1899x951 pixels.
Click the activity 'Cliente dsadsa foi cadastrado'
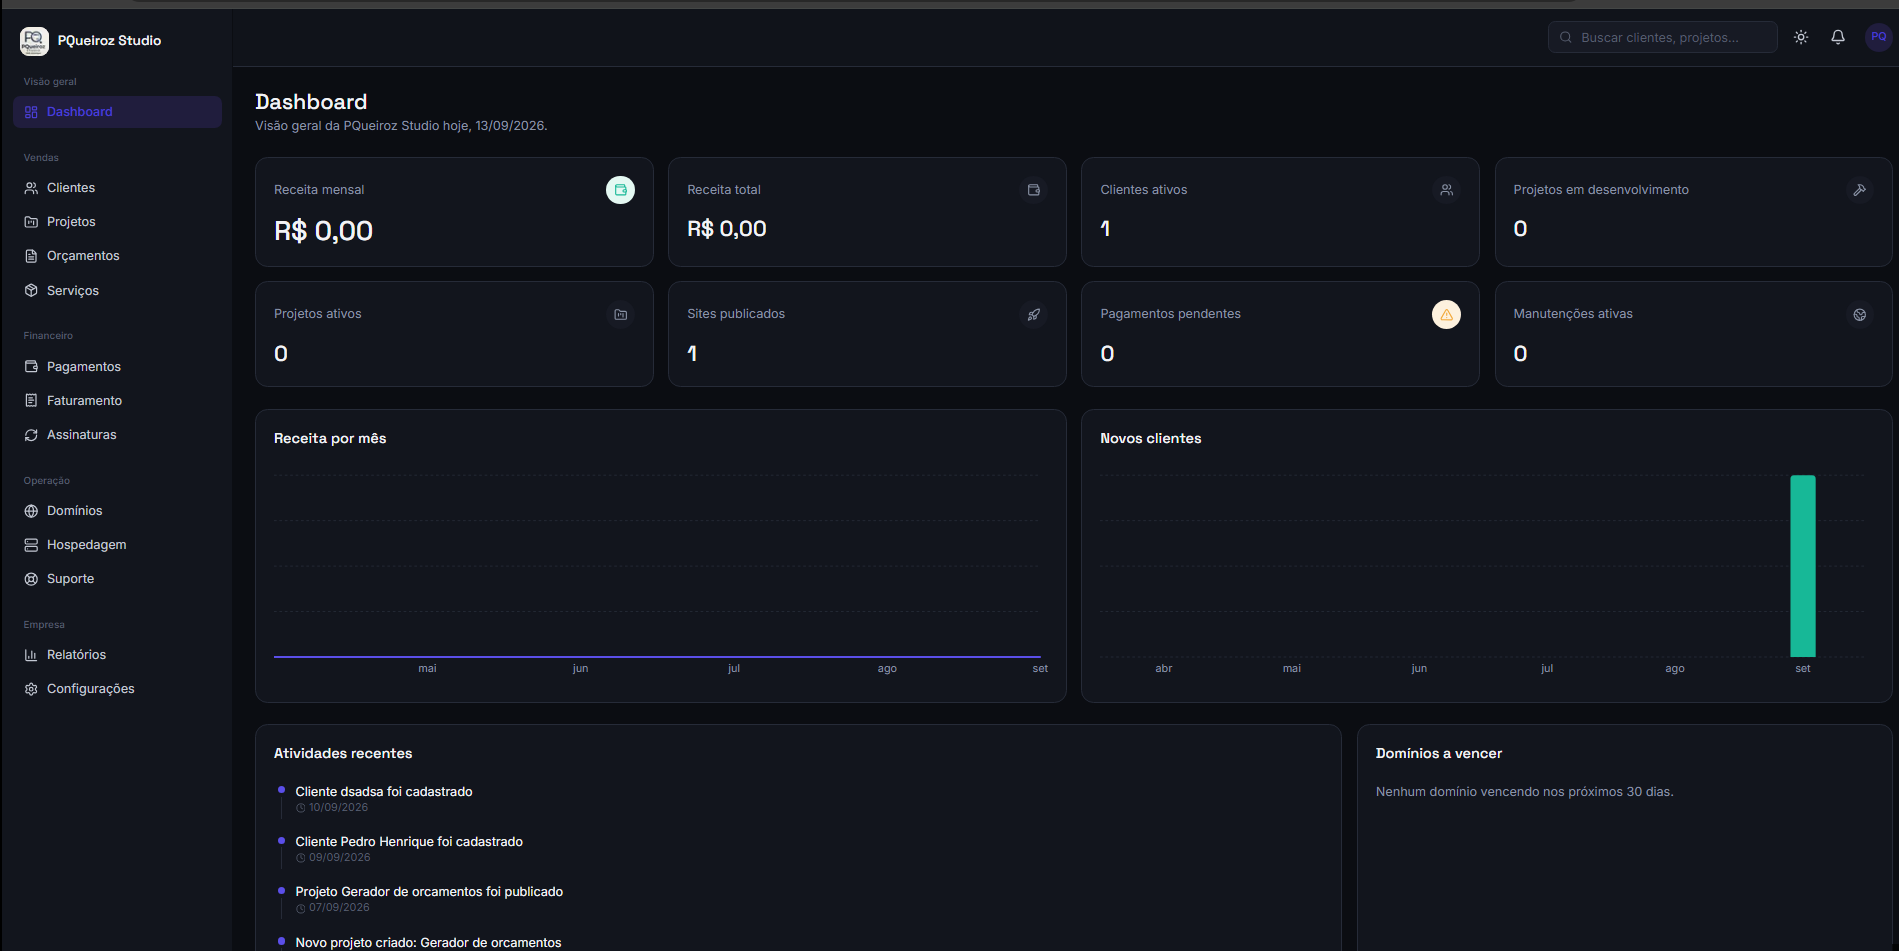tap(384, 792)
